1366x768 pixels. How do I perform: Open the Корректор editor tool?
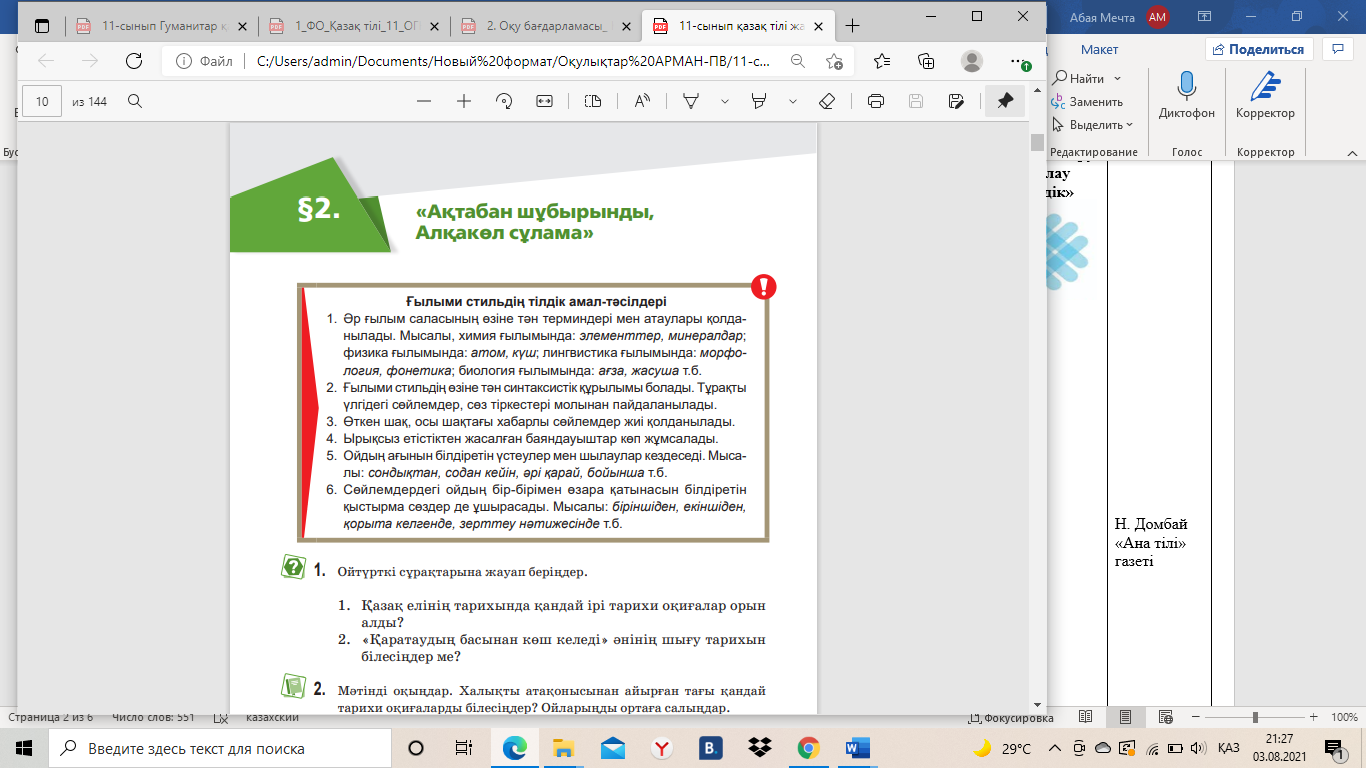click(1265, 97)
